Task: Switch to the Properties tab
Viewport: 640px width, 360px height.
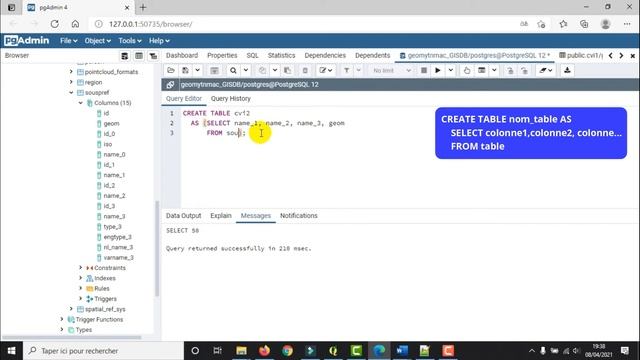Action: pyautogui.click(x=222, y=56)
